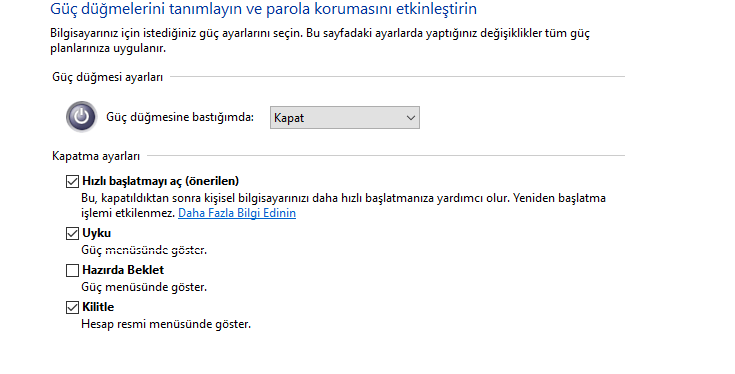This screenshot has height=374, width=735.
Task: Click the Kapatma ayarları section heading
Action: point(96,156)
